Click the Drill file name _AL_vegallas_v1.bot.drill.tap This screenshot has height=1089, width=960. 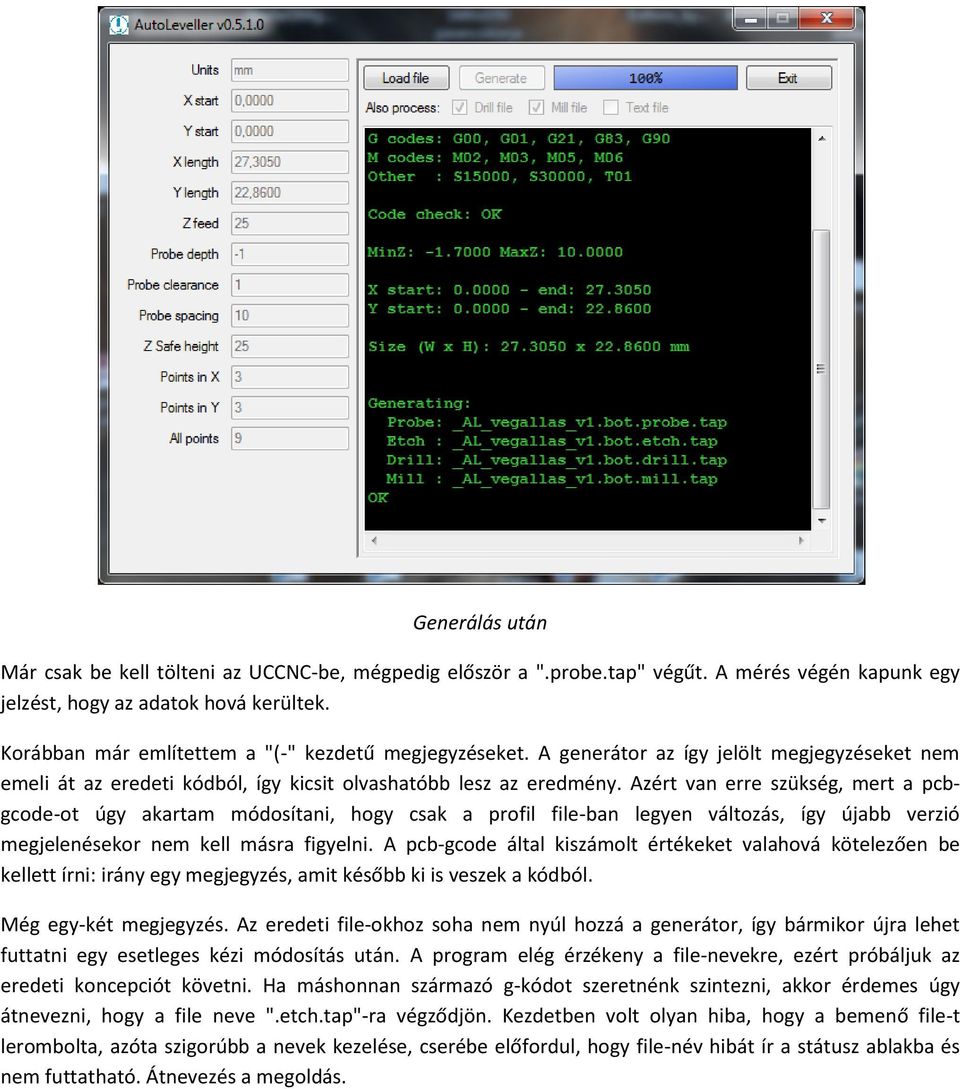[590, 460]
